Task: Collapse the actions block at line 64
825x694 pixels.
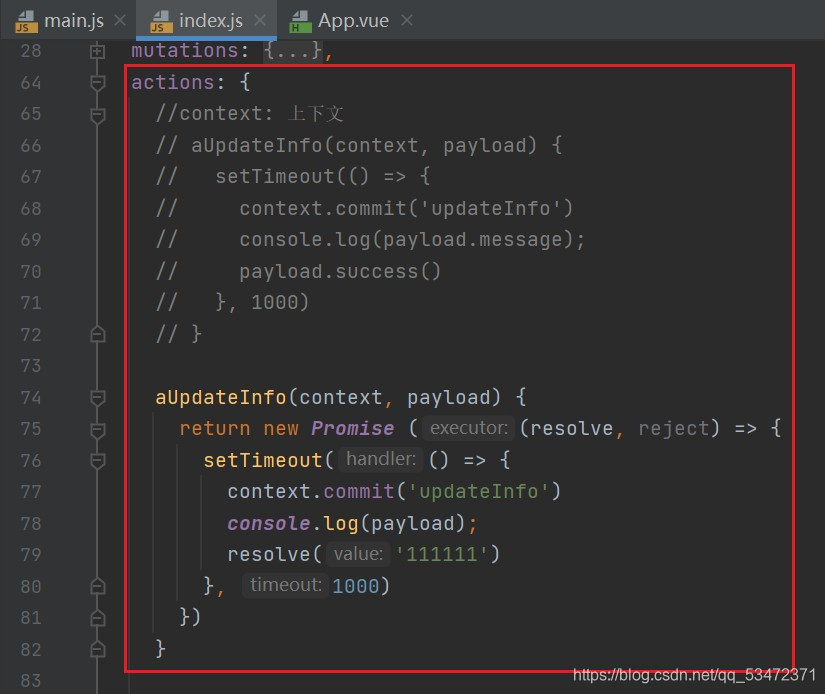Action: tap(97, 83)
